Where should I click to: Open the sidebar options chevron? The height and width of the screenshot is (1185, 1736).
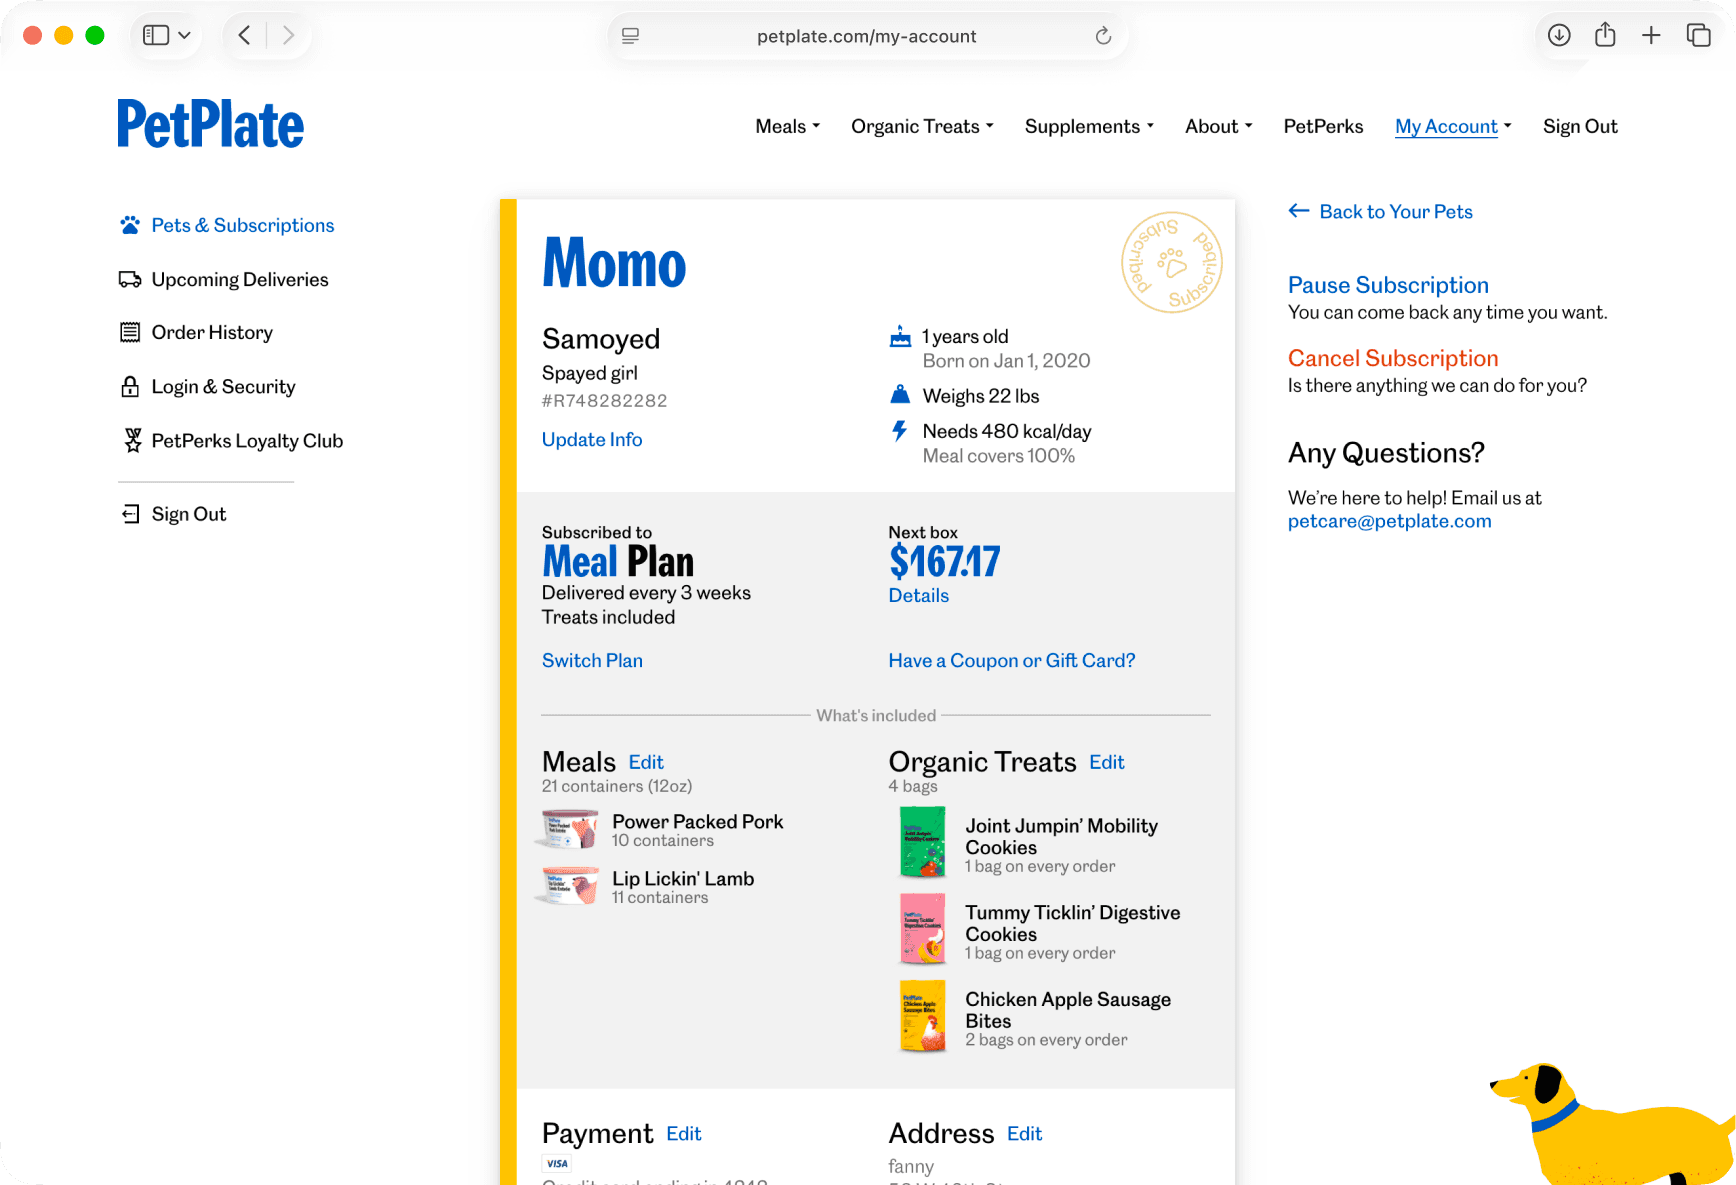[185, 35]
